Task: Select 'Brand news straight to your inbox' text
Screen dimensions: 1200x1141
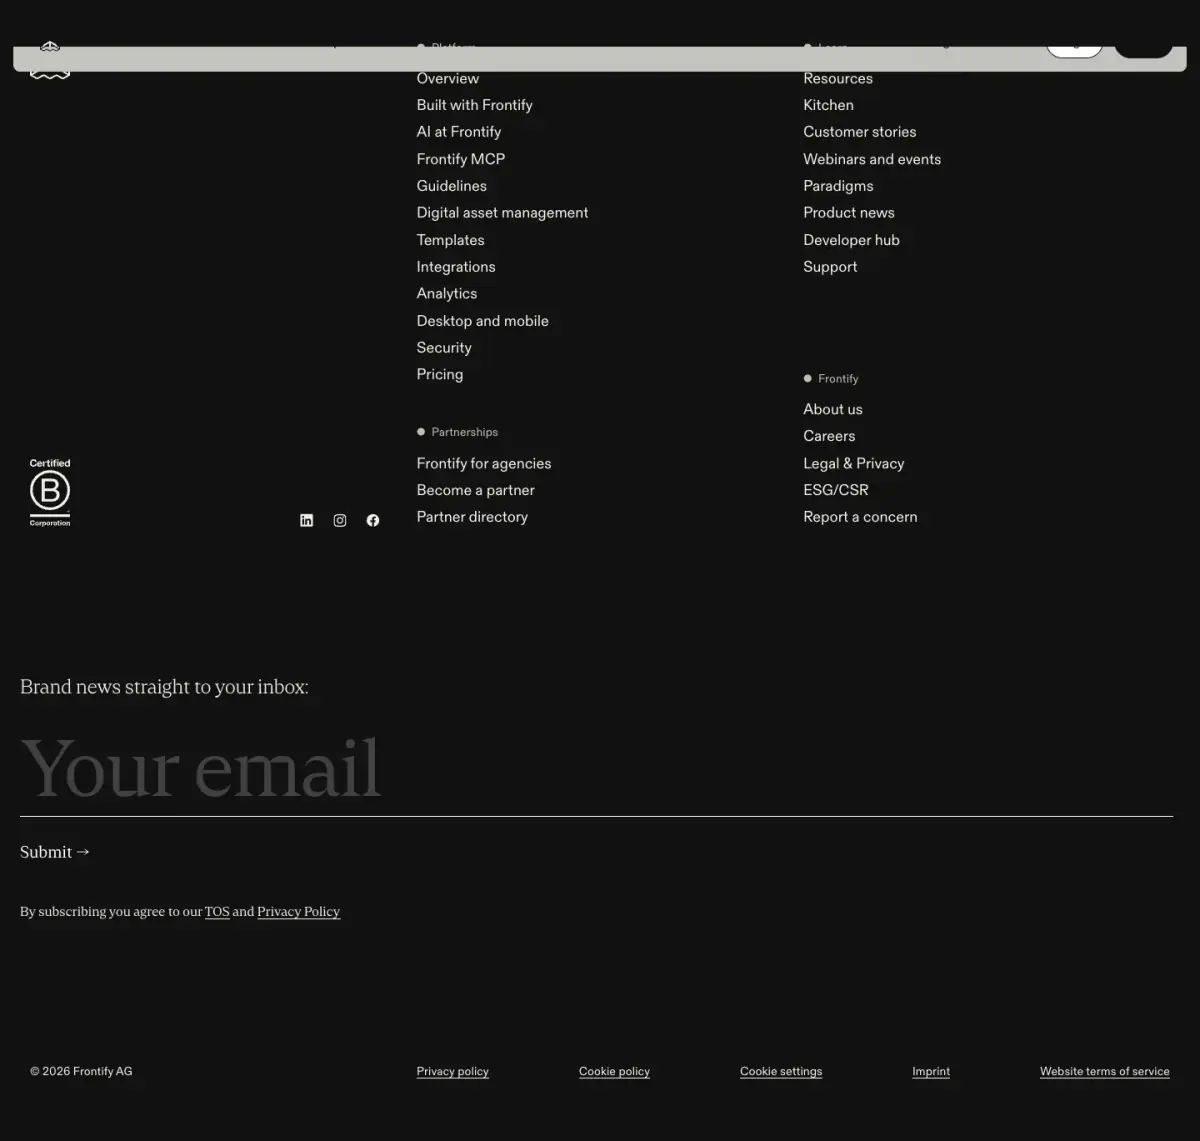Action: pyautogui.click(x=164, y=687)
